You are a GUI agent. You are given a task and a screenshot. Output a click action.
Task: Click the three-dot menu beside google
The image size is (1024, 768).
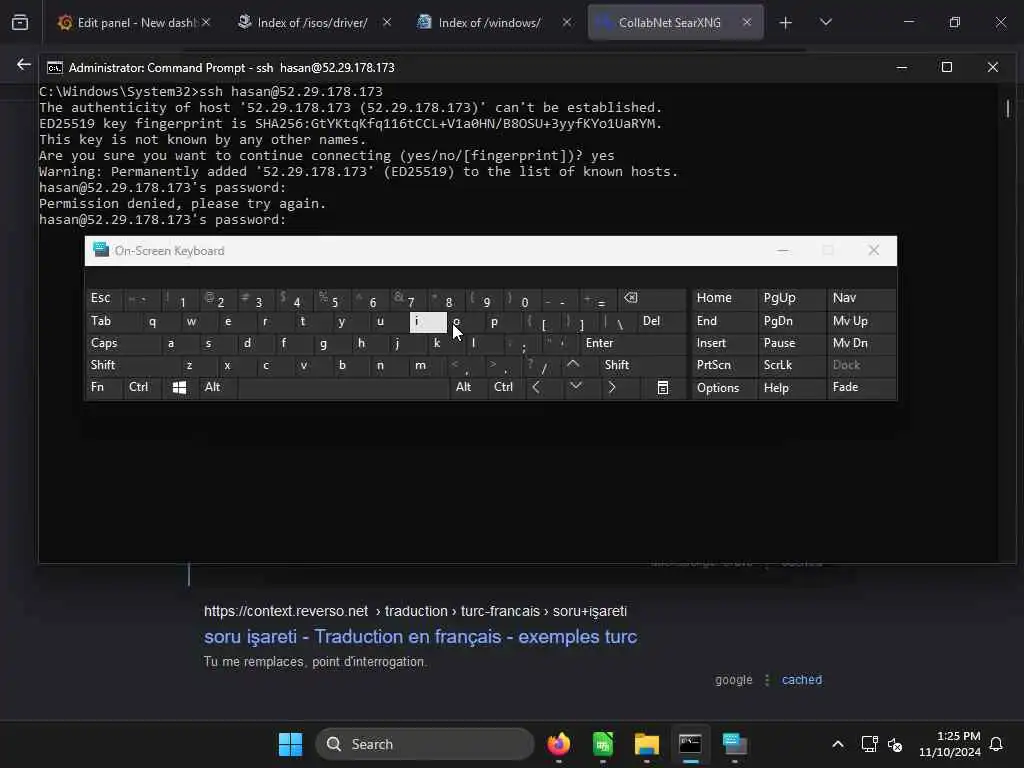[767, 680]
